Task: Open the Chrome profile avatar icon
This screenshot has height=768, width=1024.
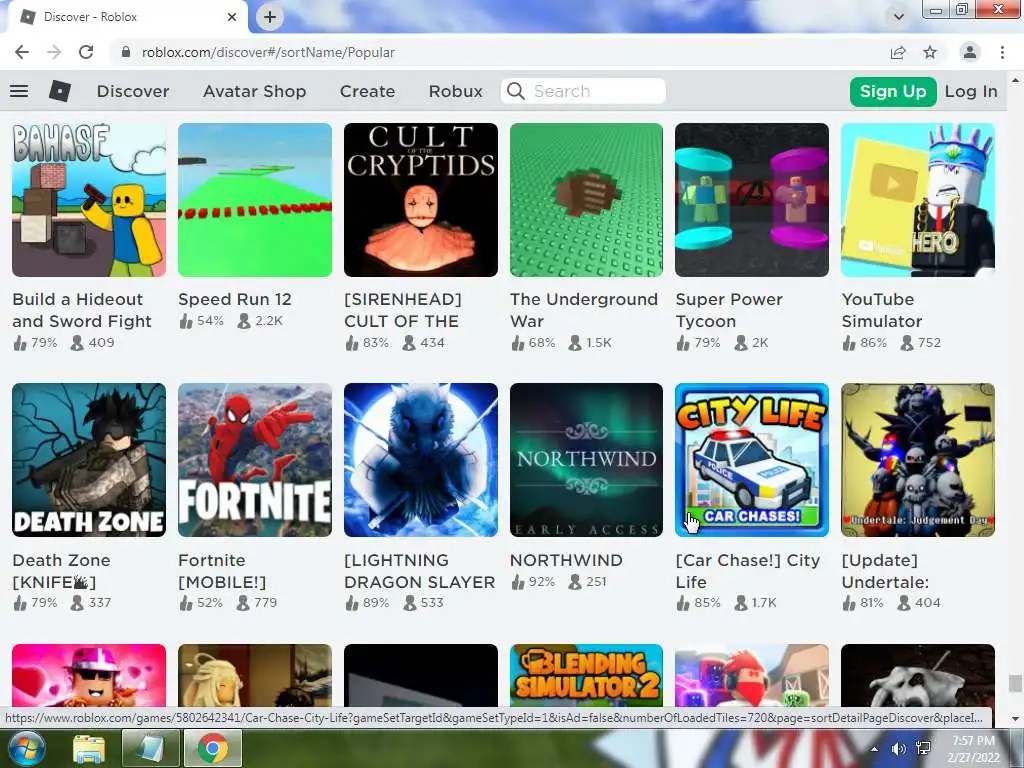Action: click(970, 52)
